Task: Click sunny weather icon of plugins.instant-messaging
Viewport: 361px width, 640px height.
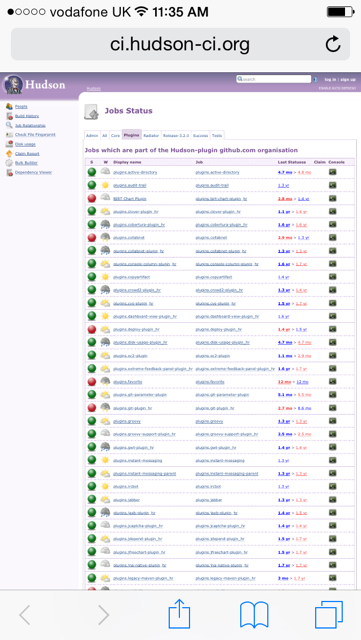Action: tap(105, 460)
